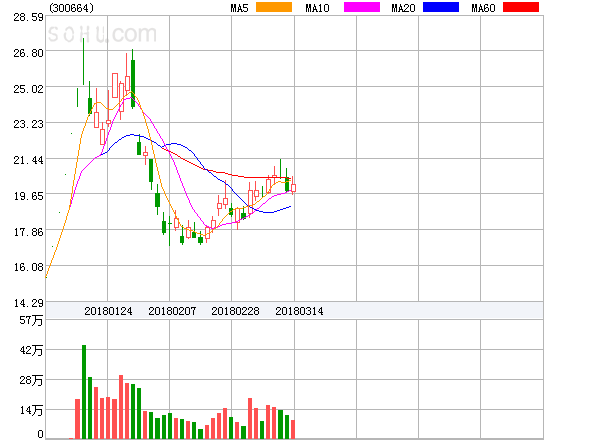Click the 57万 volume axis label
The width and height of the screenshot is (600, 440).
[31, 320]
